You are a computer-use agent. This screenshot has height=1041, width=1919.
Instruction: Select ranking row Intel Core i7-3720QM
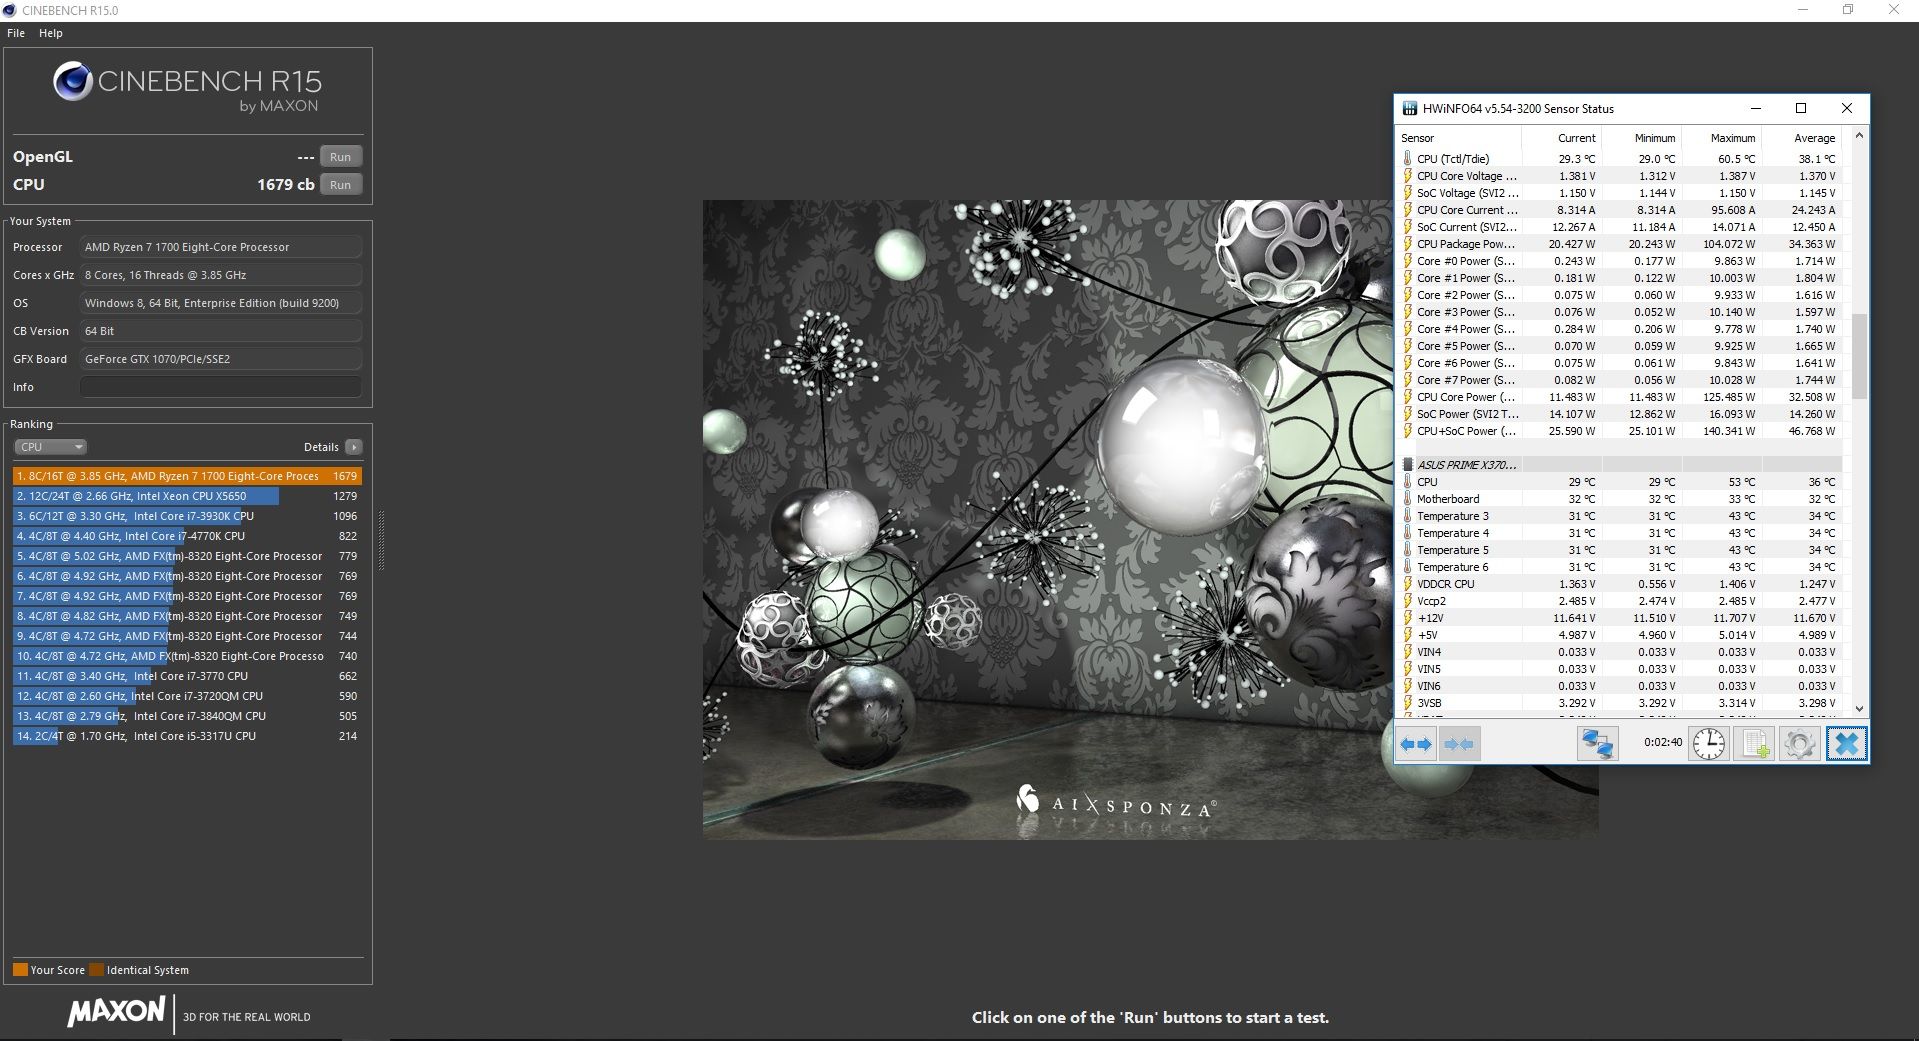click(x=187, y=696)
